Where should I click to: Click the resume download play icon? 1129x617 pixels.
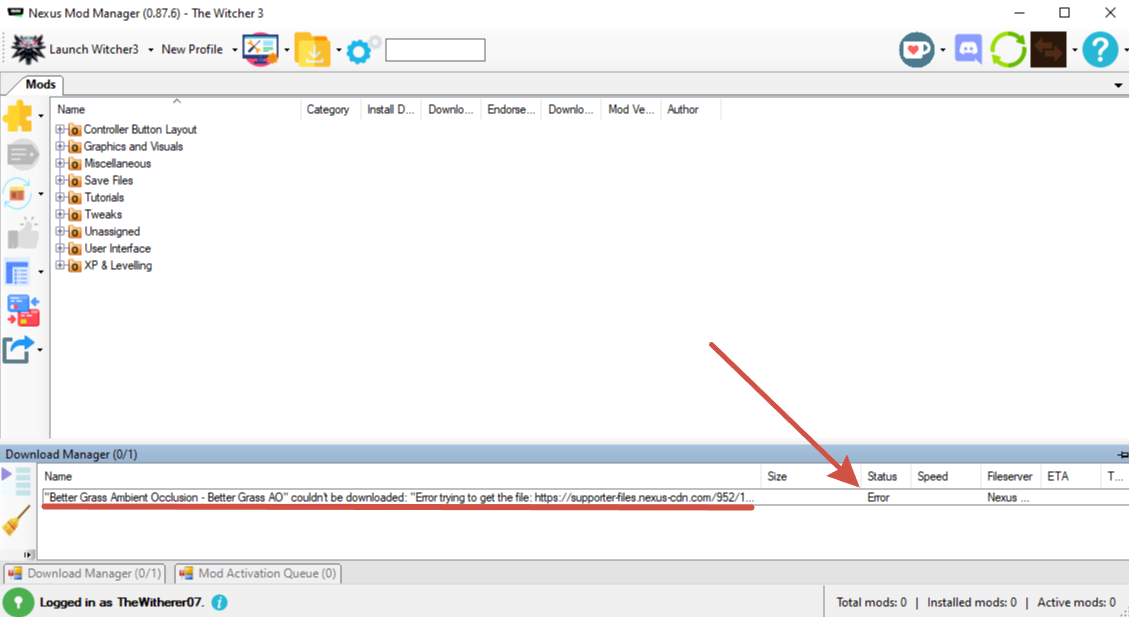pyautogui.click(x=17, y=481)
